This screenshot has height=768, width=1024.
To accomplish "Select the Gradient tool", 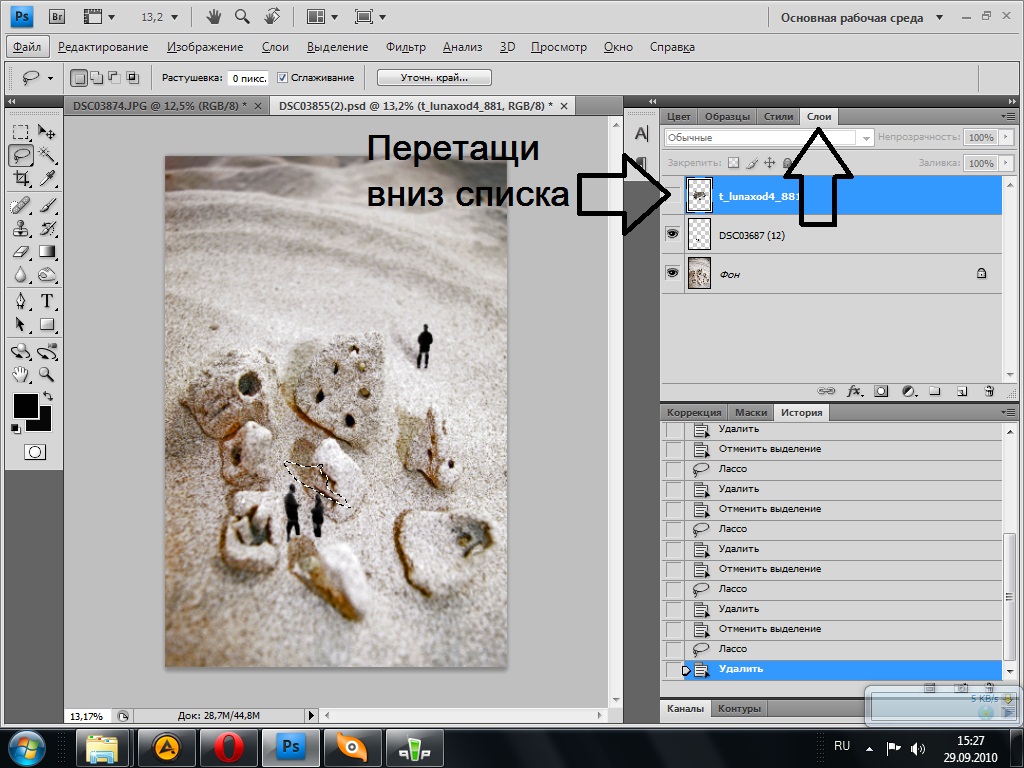I will [46, 251].
